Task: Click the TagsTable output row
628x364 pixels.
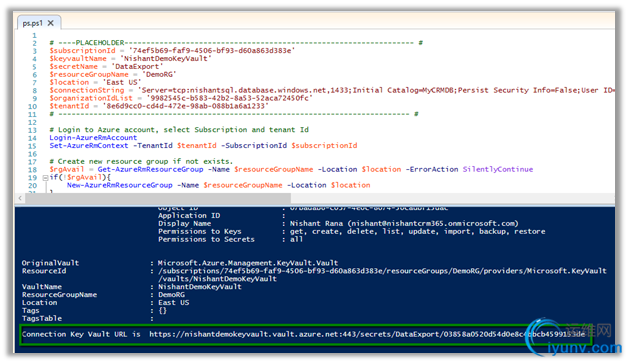Action: (88, 319)
